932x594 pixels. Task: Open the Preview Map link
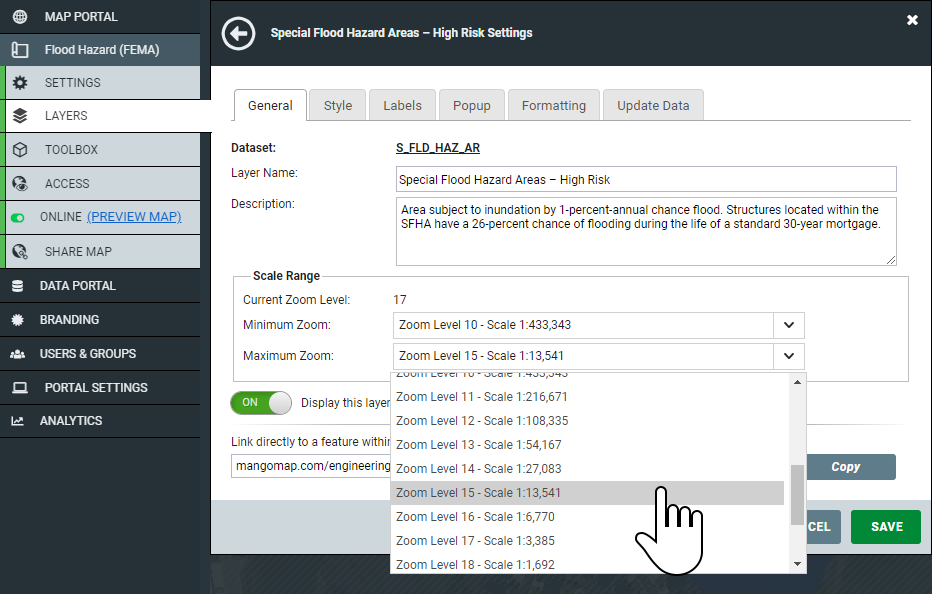point(134,217)
